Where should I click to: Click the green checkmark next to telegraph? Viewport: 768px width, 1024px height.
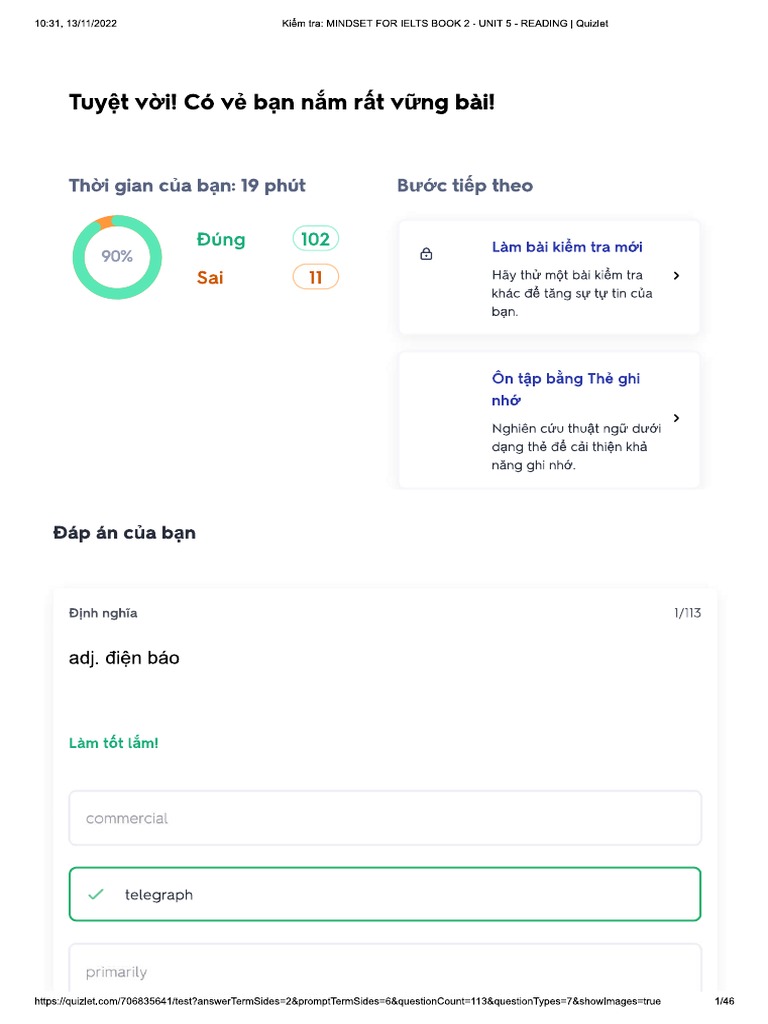[96, 895]
